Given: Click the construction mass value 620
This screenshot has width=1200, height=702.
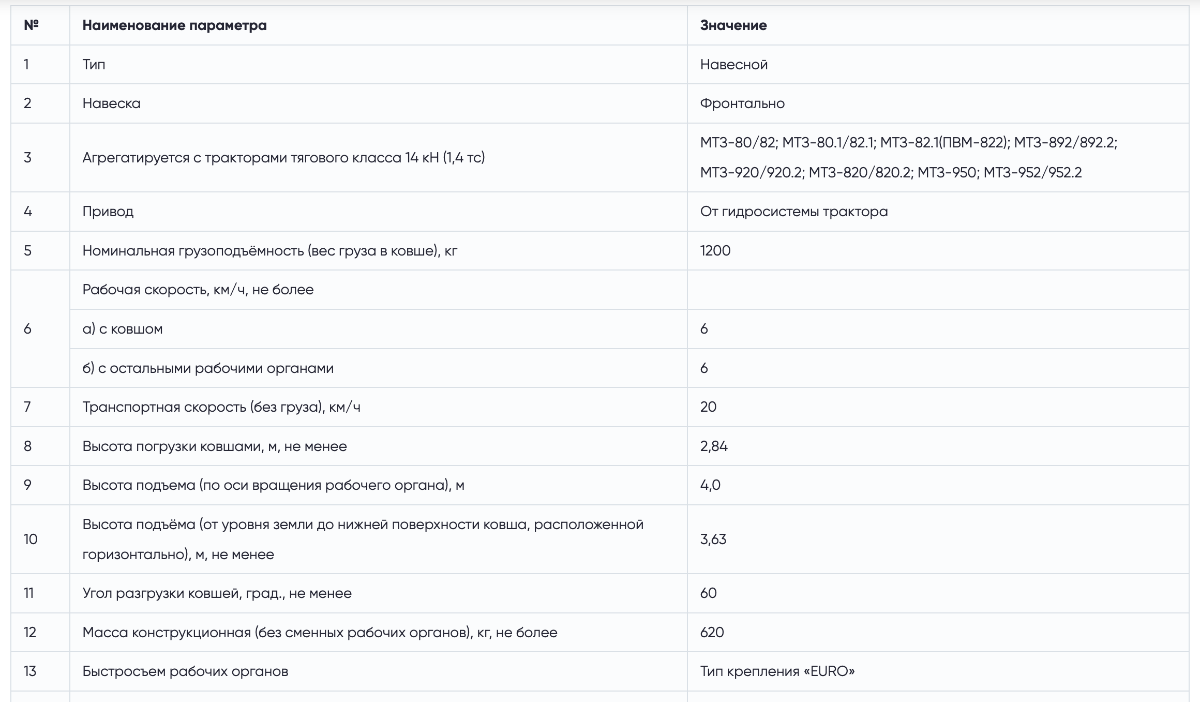Looking at the screenshot, I should click(x=712, y=632).
